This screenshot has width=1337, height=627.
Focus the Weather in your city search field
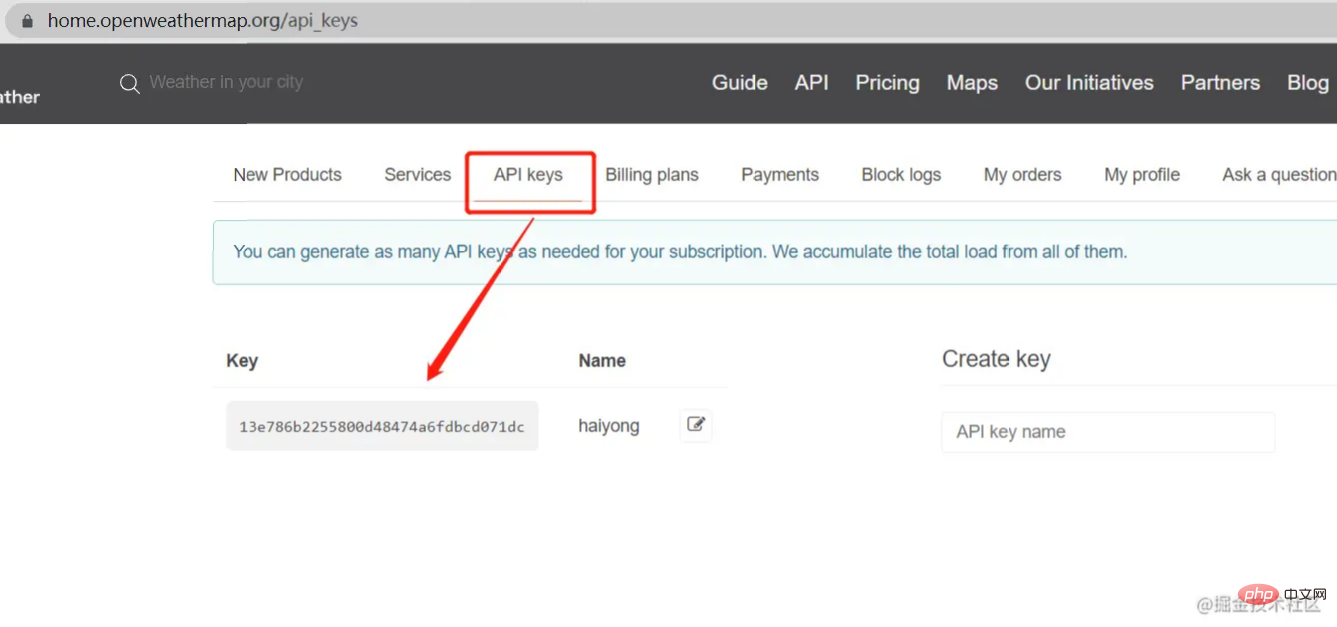[226, 82]
